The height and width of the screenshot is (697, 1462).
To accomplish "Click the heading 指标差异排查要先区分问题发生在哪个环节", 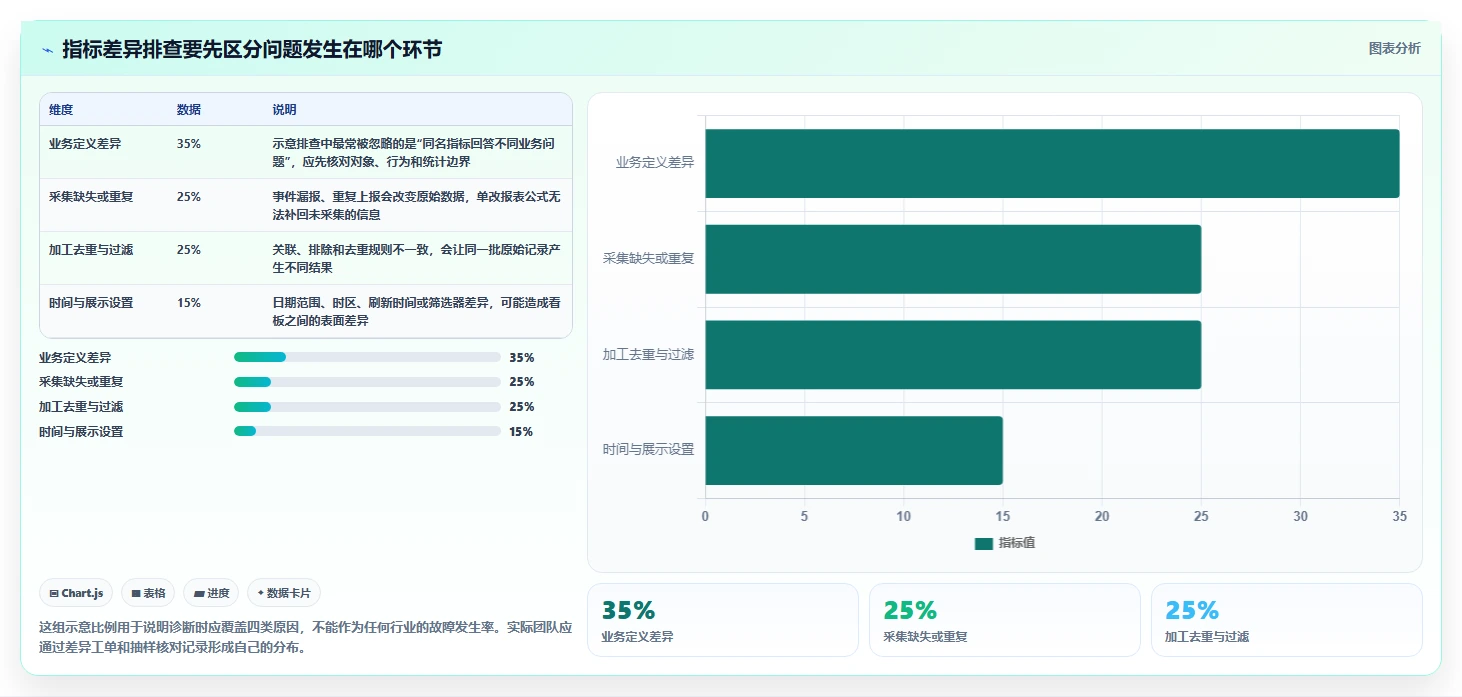I will pos(252,50).
